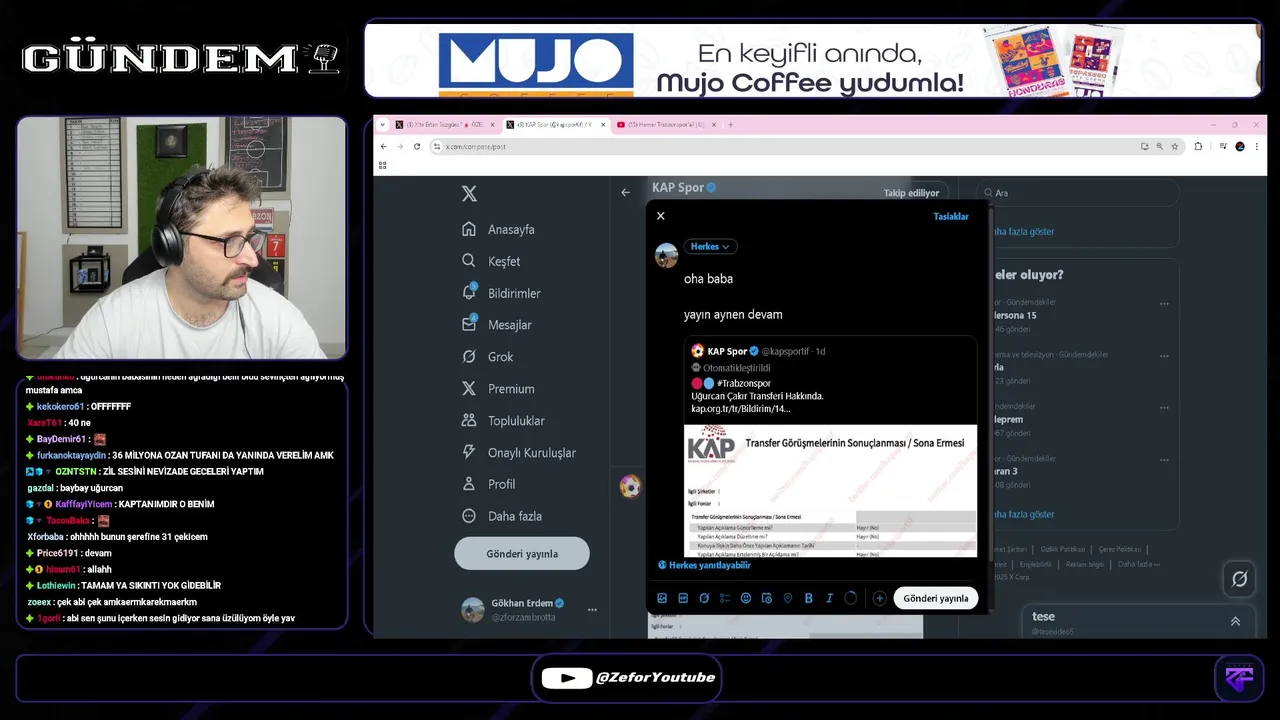Open Profil in sidebar

pos(488,484)
